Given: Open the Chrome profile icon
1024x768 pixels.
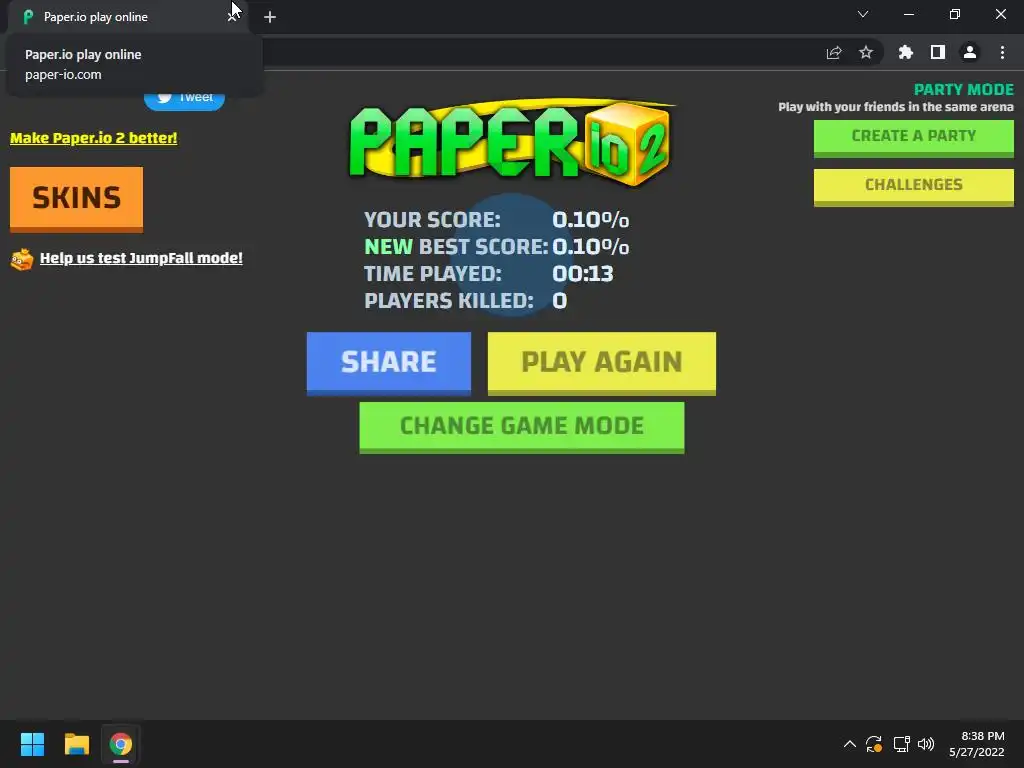Looking at the screenshot, I should (x=970, y=52).
